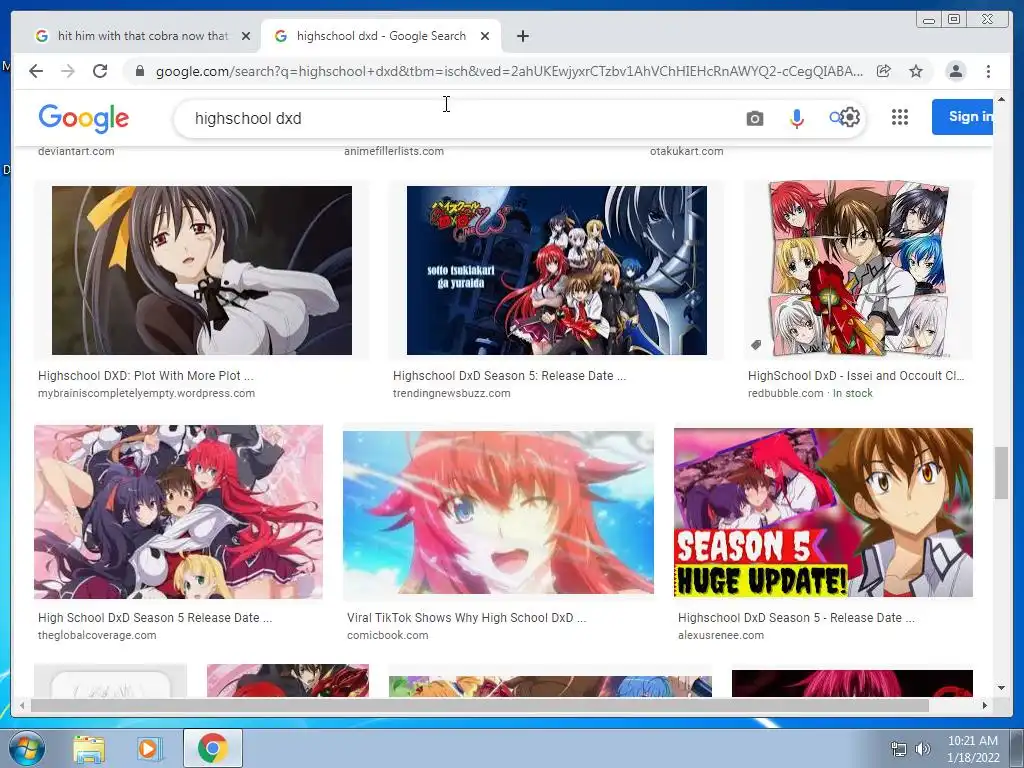1024x768 pixels.
Task: Click the browser address bar URL
Action: tap(509, 71)
